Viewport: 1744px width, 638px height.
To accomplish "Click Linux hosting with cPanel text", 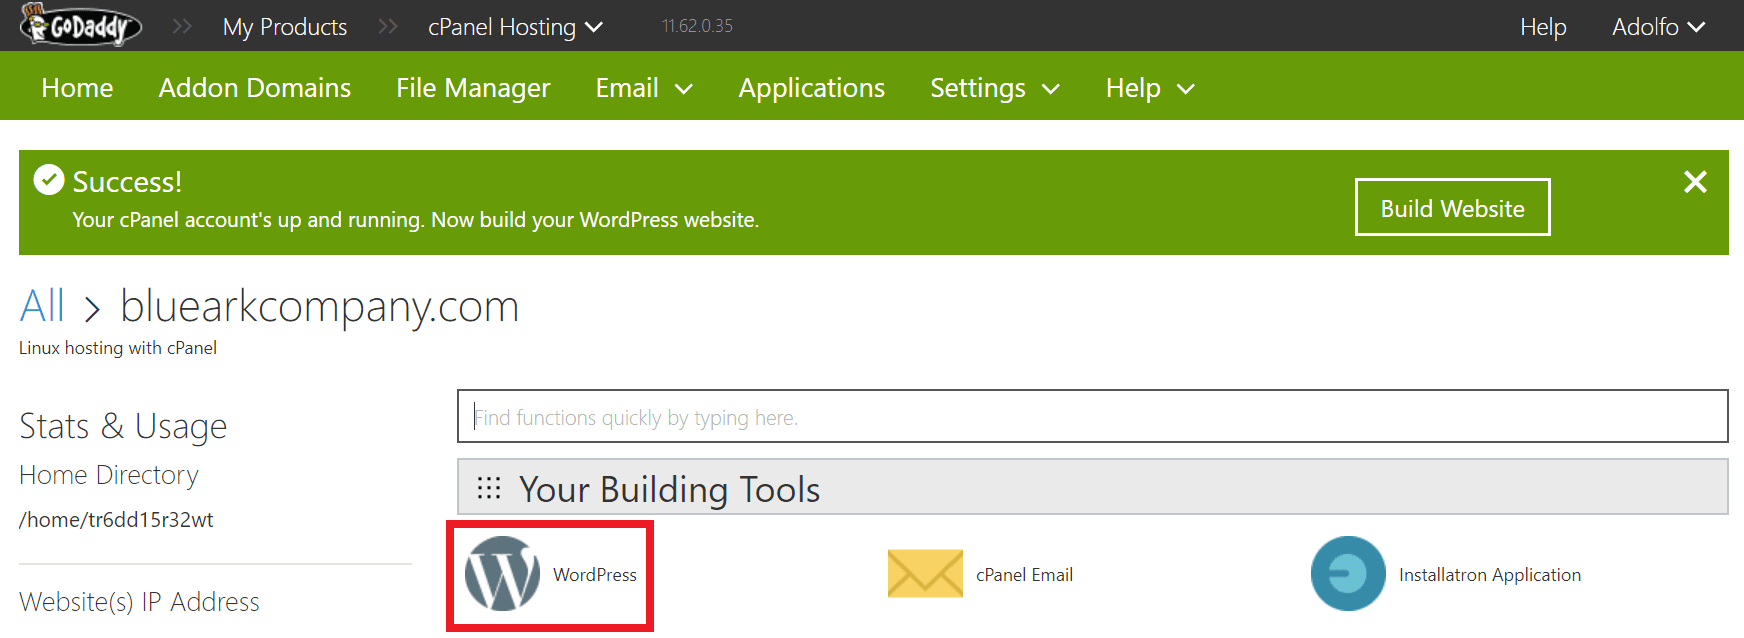I will [x=118, y=348].
